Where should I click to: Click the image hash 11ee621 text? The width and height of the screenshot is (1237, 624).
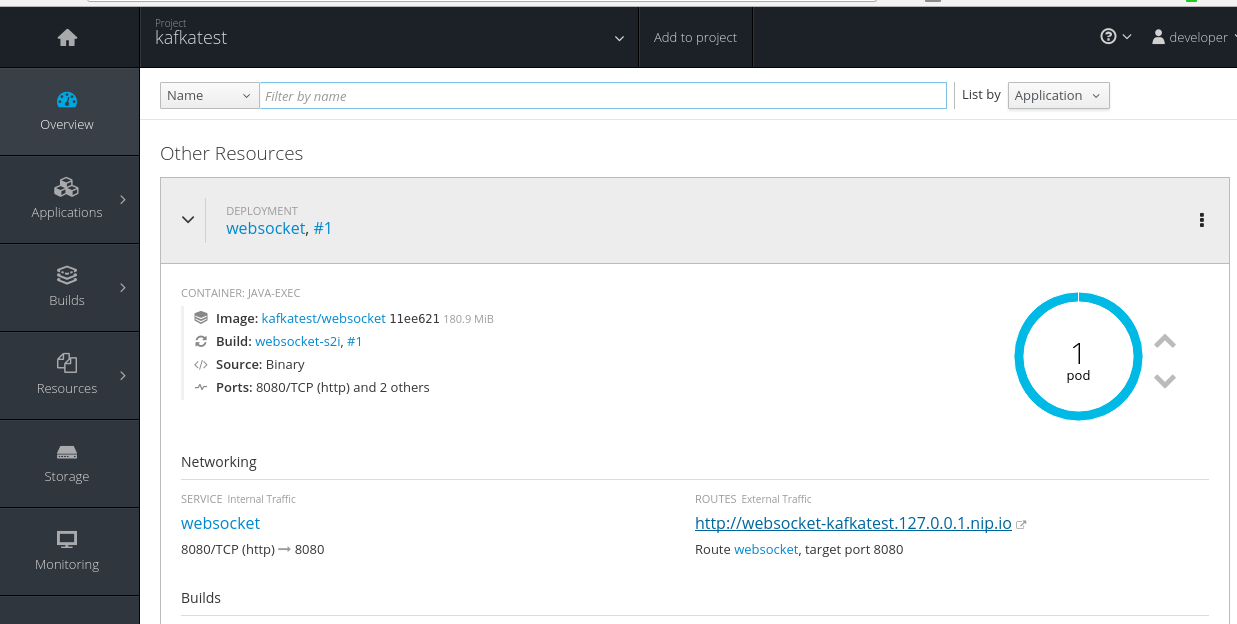click(x=414, y=319)
